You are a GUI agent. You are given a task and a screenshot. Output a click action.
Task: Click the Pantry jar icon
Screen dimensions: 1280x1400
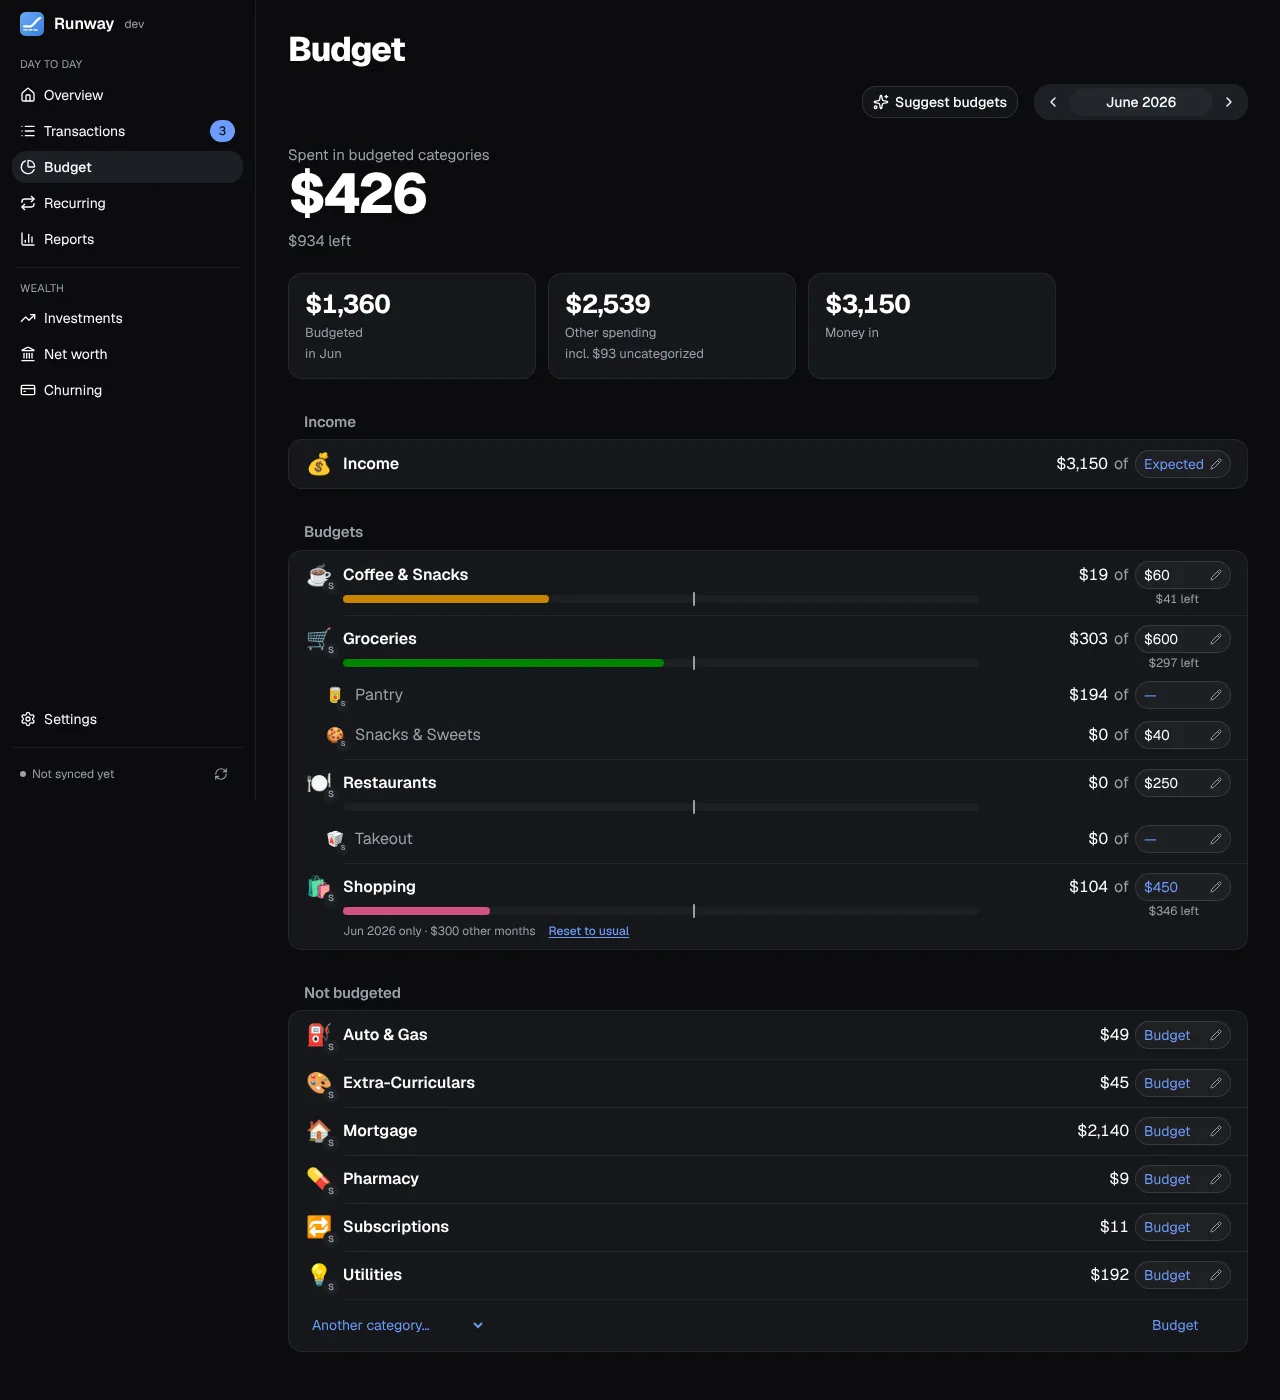pos(335,695)
